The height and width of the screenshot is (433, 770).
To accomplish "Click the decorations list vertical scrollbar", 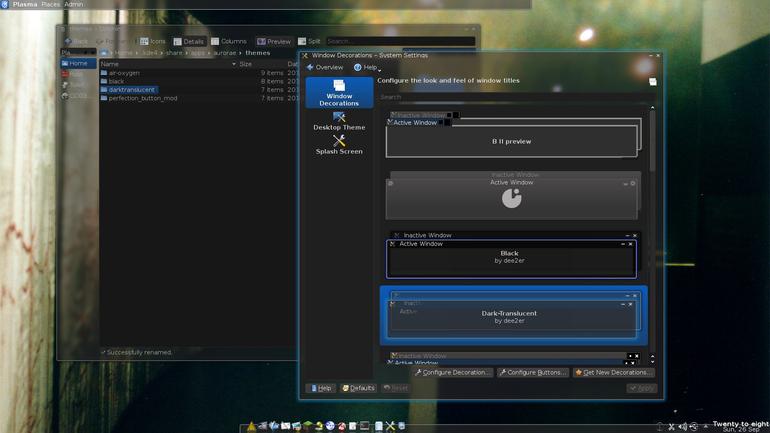I will 652,142.
